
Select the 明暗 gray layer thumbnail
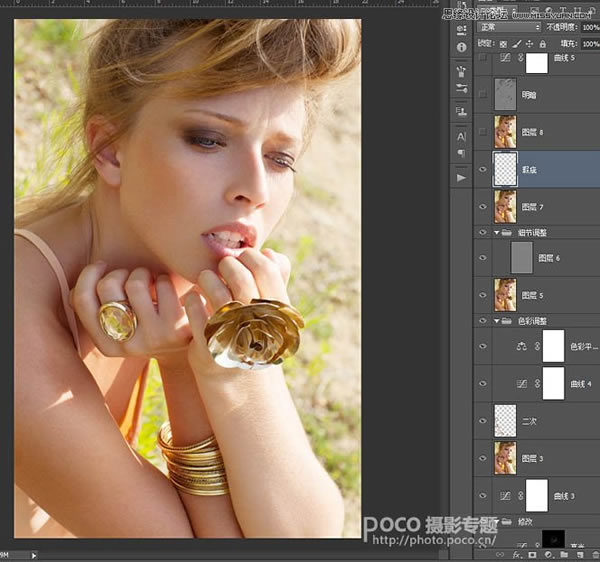505,94
